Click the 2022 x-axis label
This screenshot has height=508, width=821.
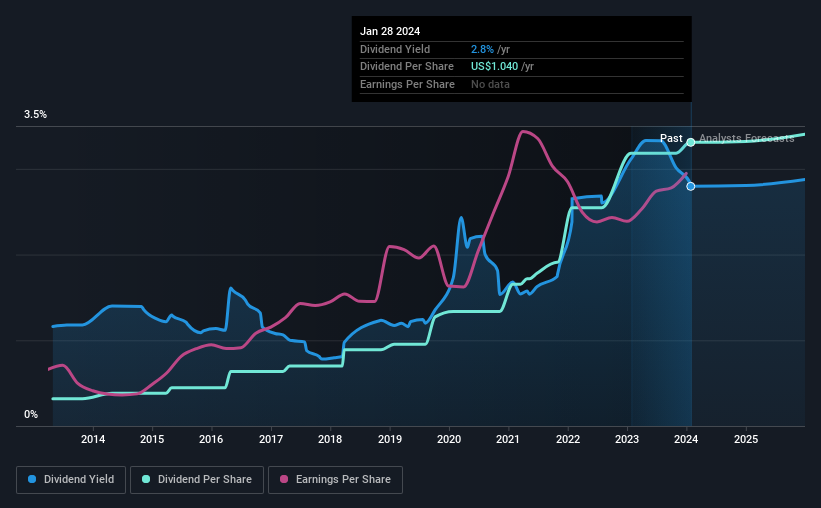568,439
